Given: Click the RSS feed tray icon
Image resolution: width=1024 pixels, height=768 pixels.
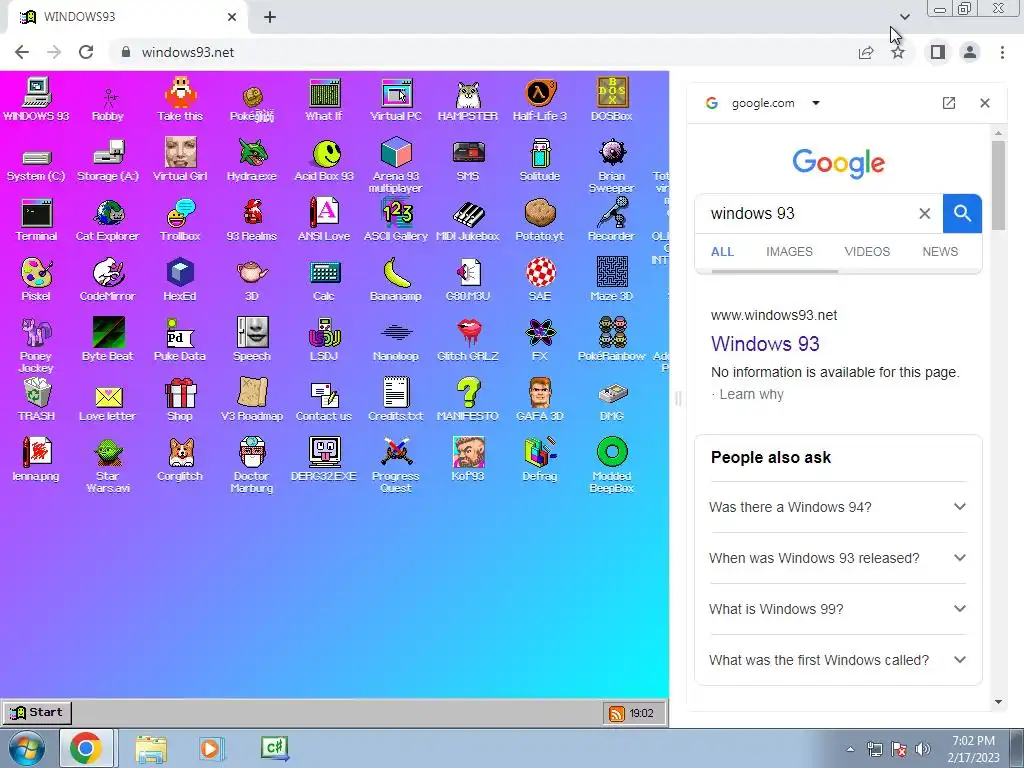Looking at the screenshot, I should [616, 713].
